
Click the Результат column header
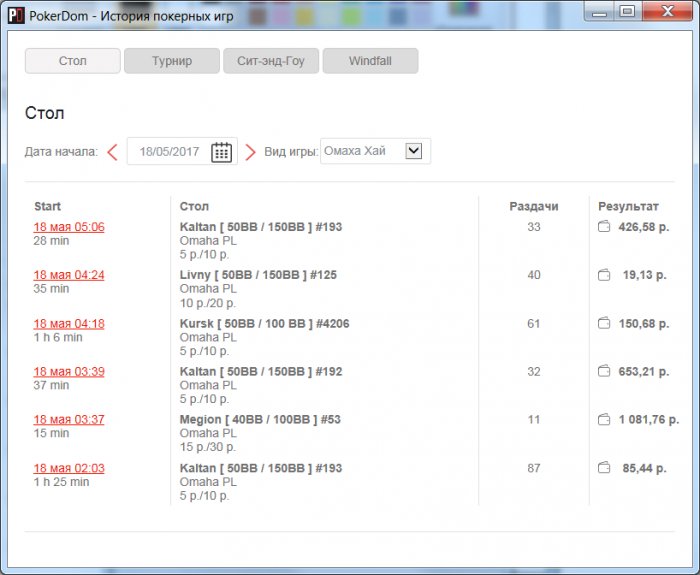click(x=628, y=206)
